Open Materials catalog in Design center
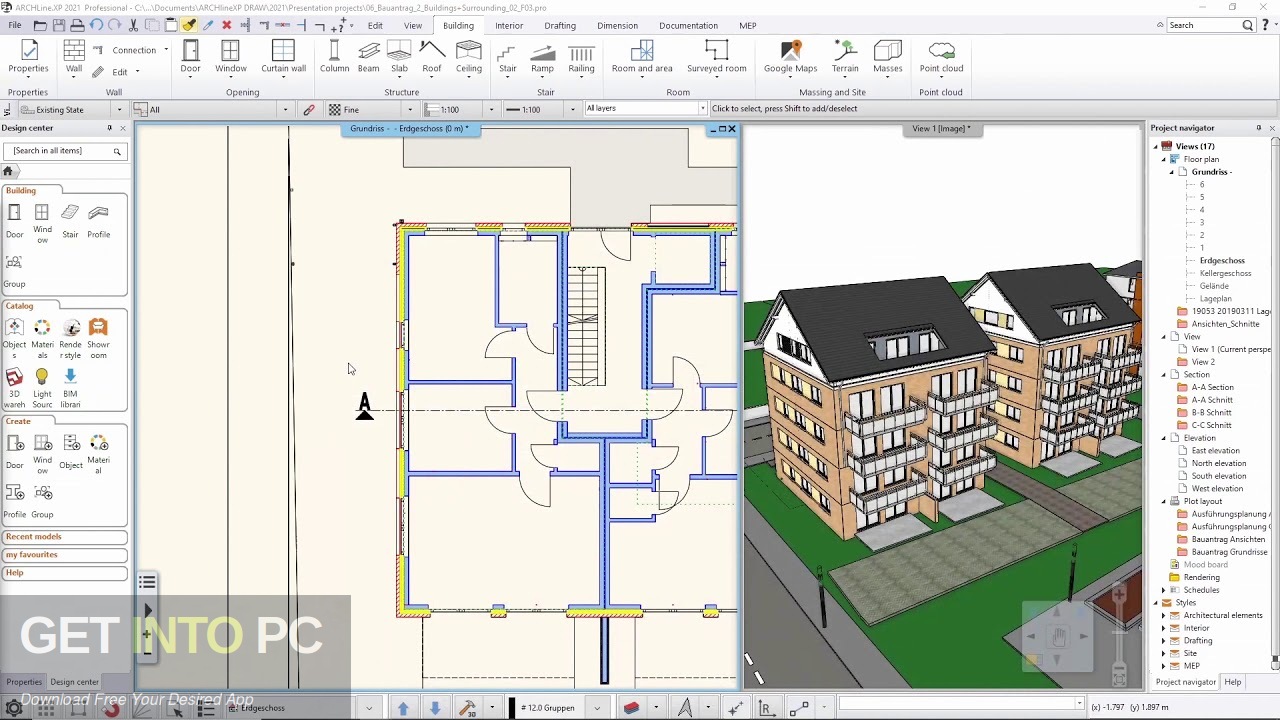 tap(42, 338)
